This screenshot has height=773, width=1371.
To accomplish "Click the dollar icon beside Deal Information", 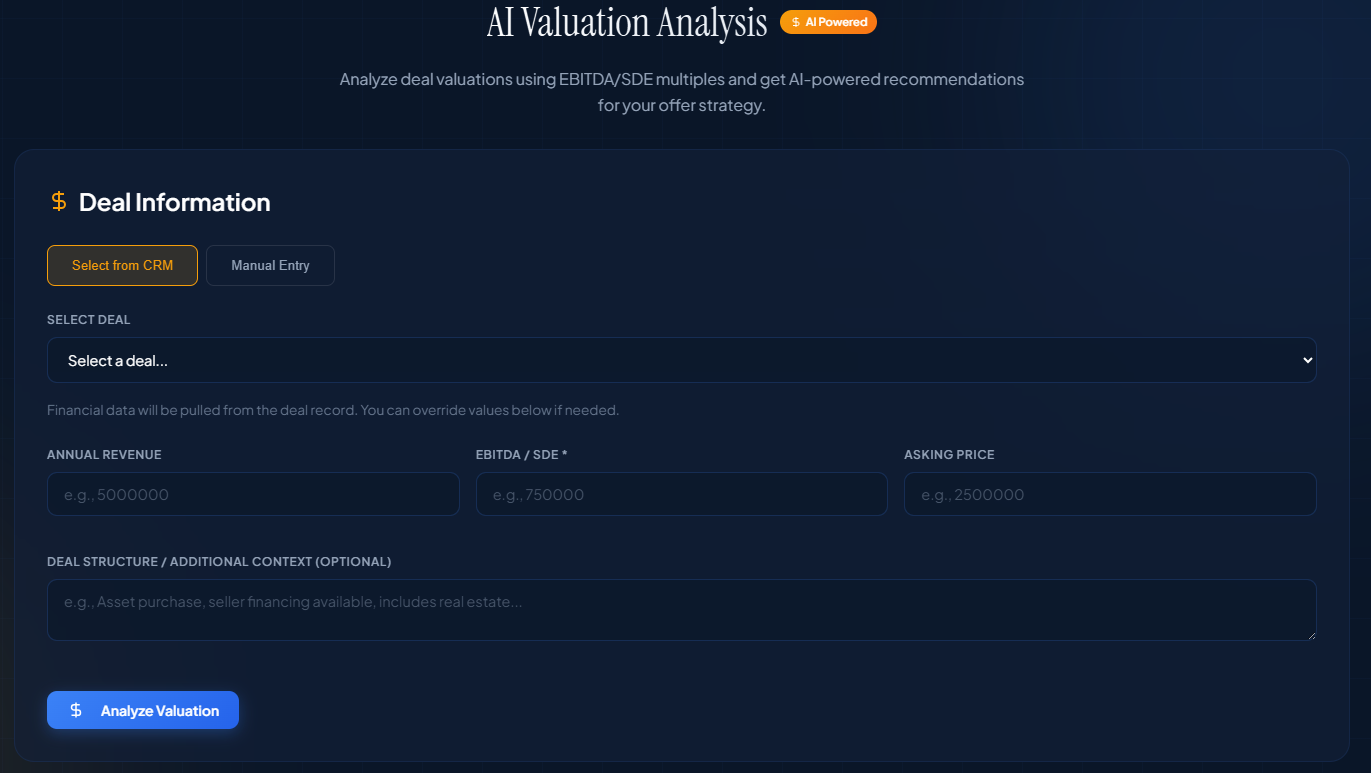I will point(58,201).
